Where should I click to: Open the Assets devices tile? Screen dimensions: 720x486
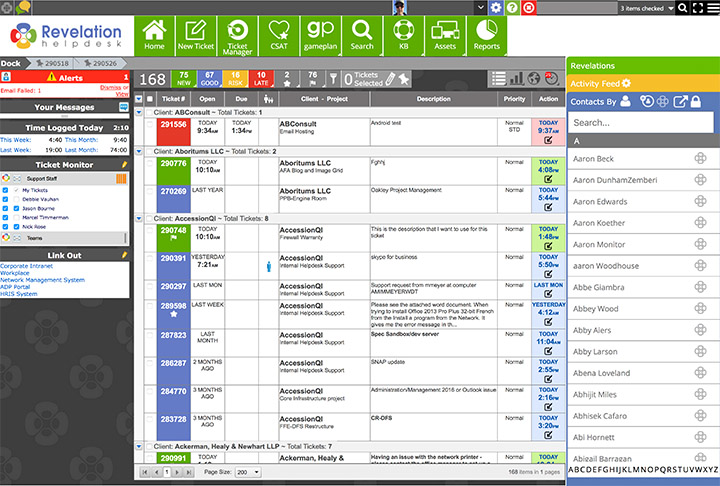click(x=445, y=36)
